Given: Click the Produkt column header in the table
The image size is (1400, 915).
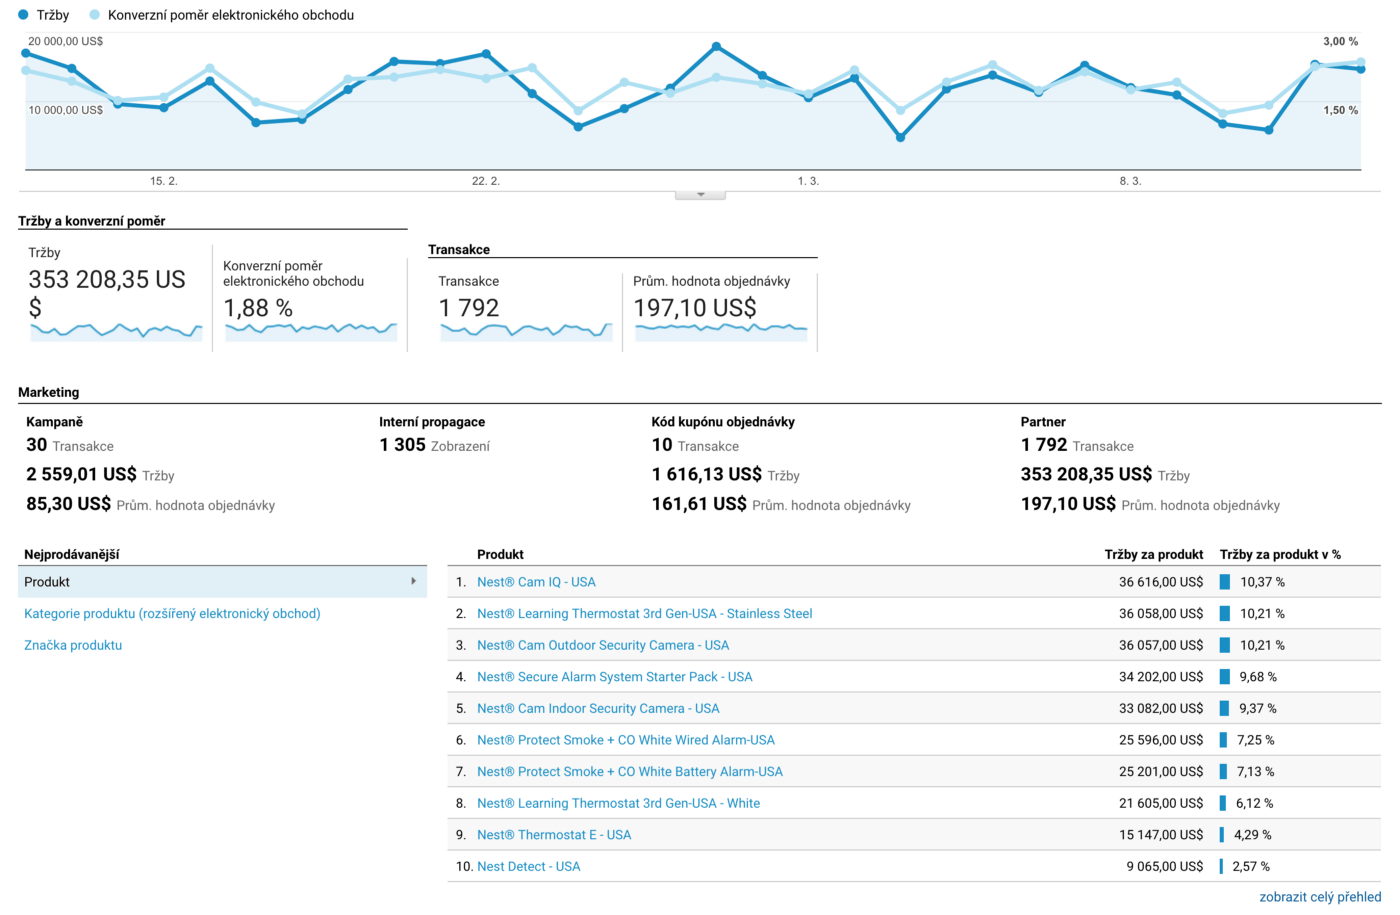Looking at the screenshot, I should tap(500, 554).
